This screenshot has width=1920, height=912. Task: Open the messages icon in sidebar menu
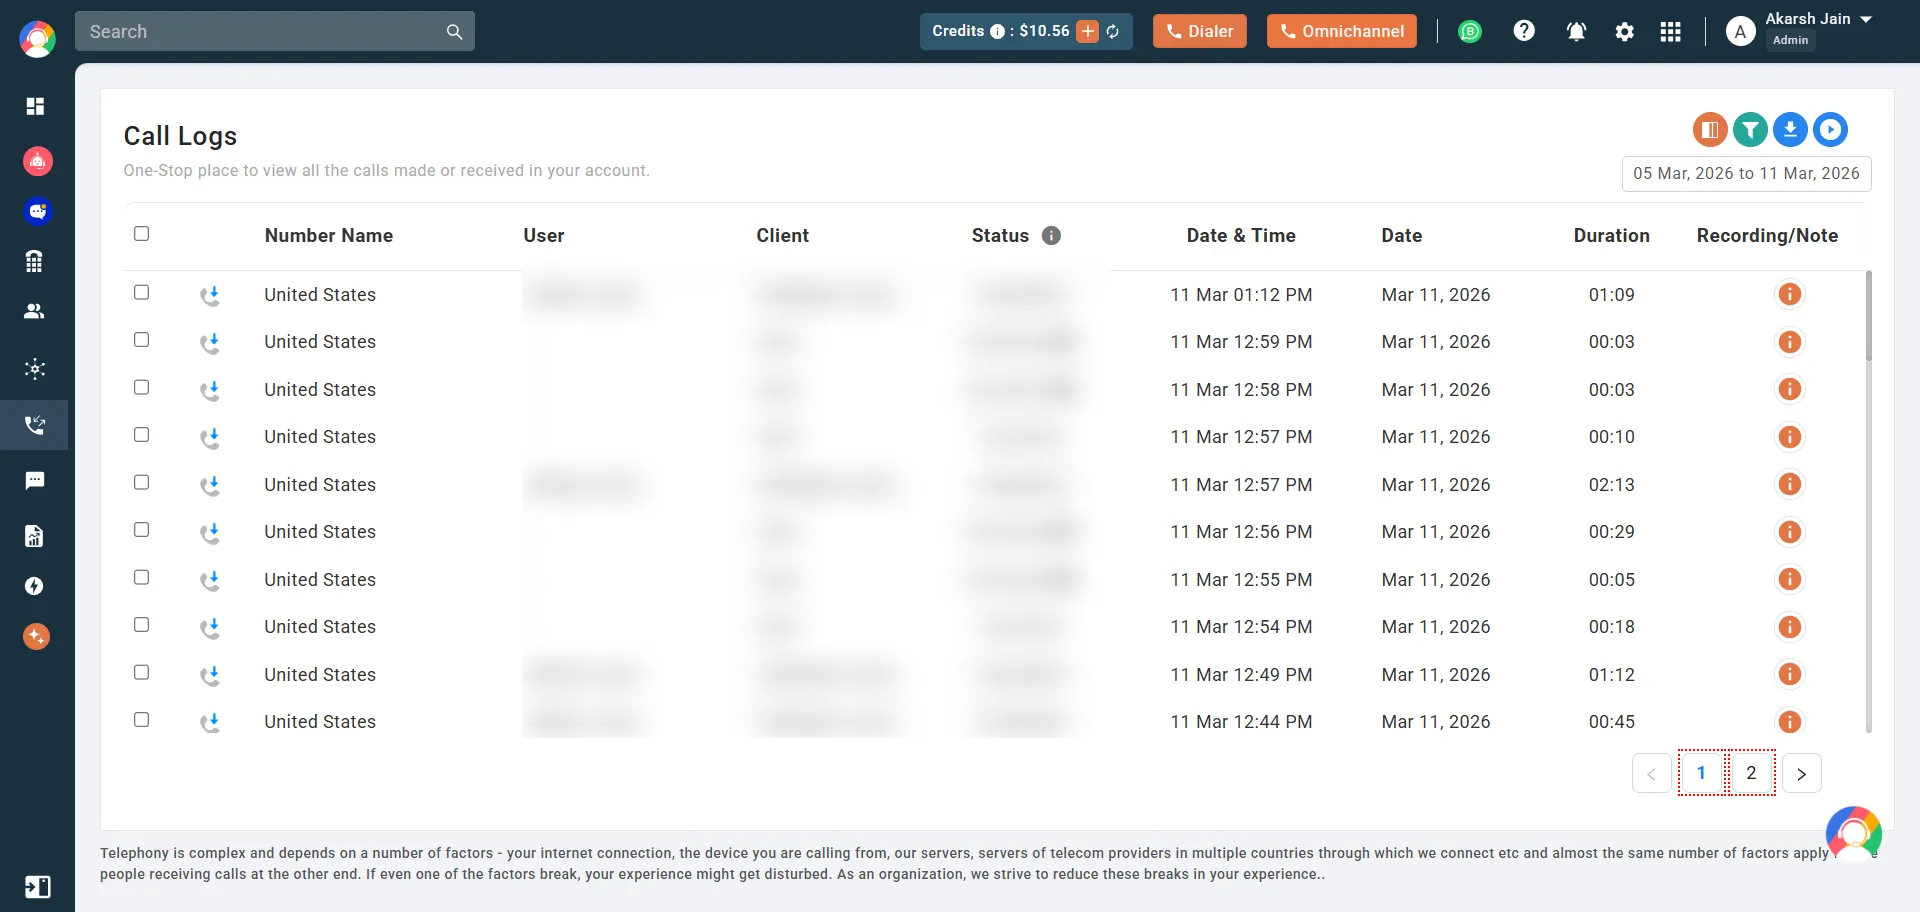35,481
